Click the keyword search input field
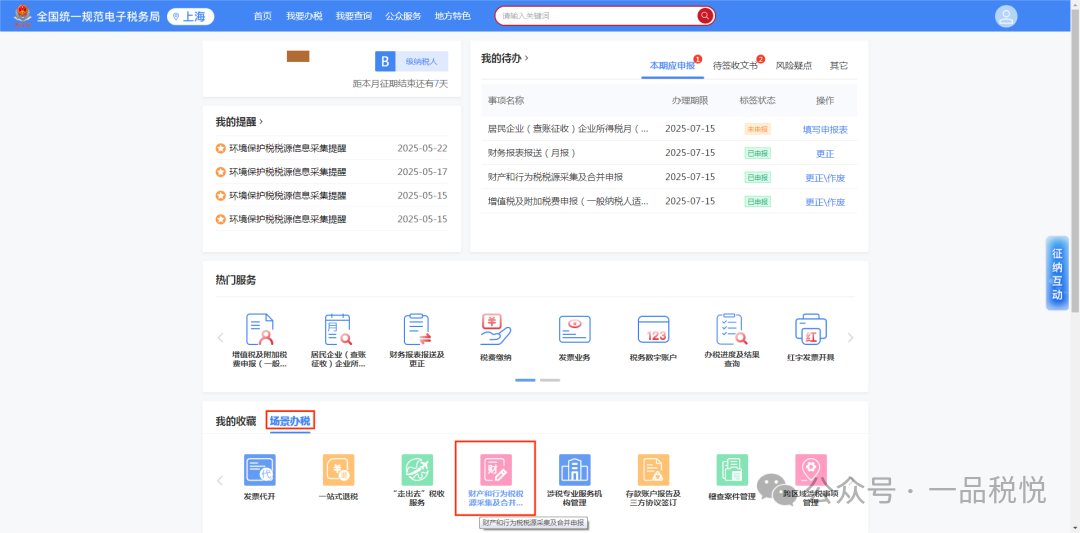 pyautogui.click(x=595, y=16)
